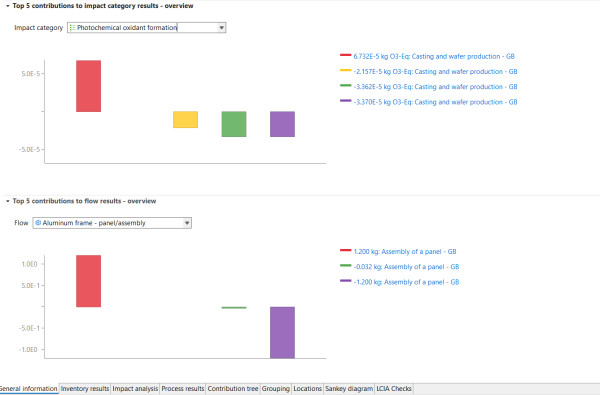Open the LCIA Checks tab

click(x=394, y=388)
